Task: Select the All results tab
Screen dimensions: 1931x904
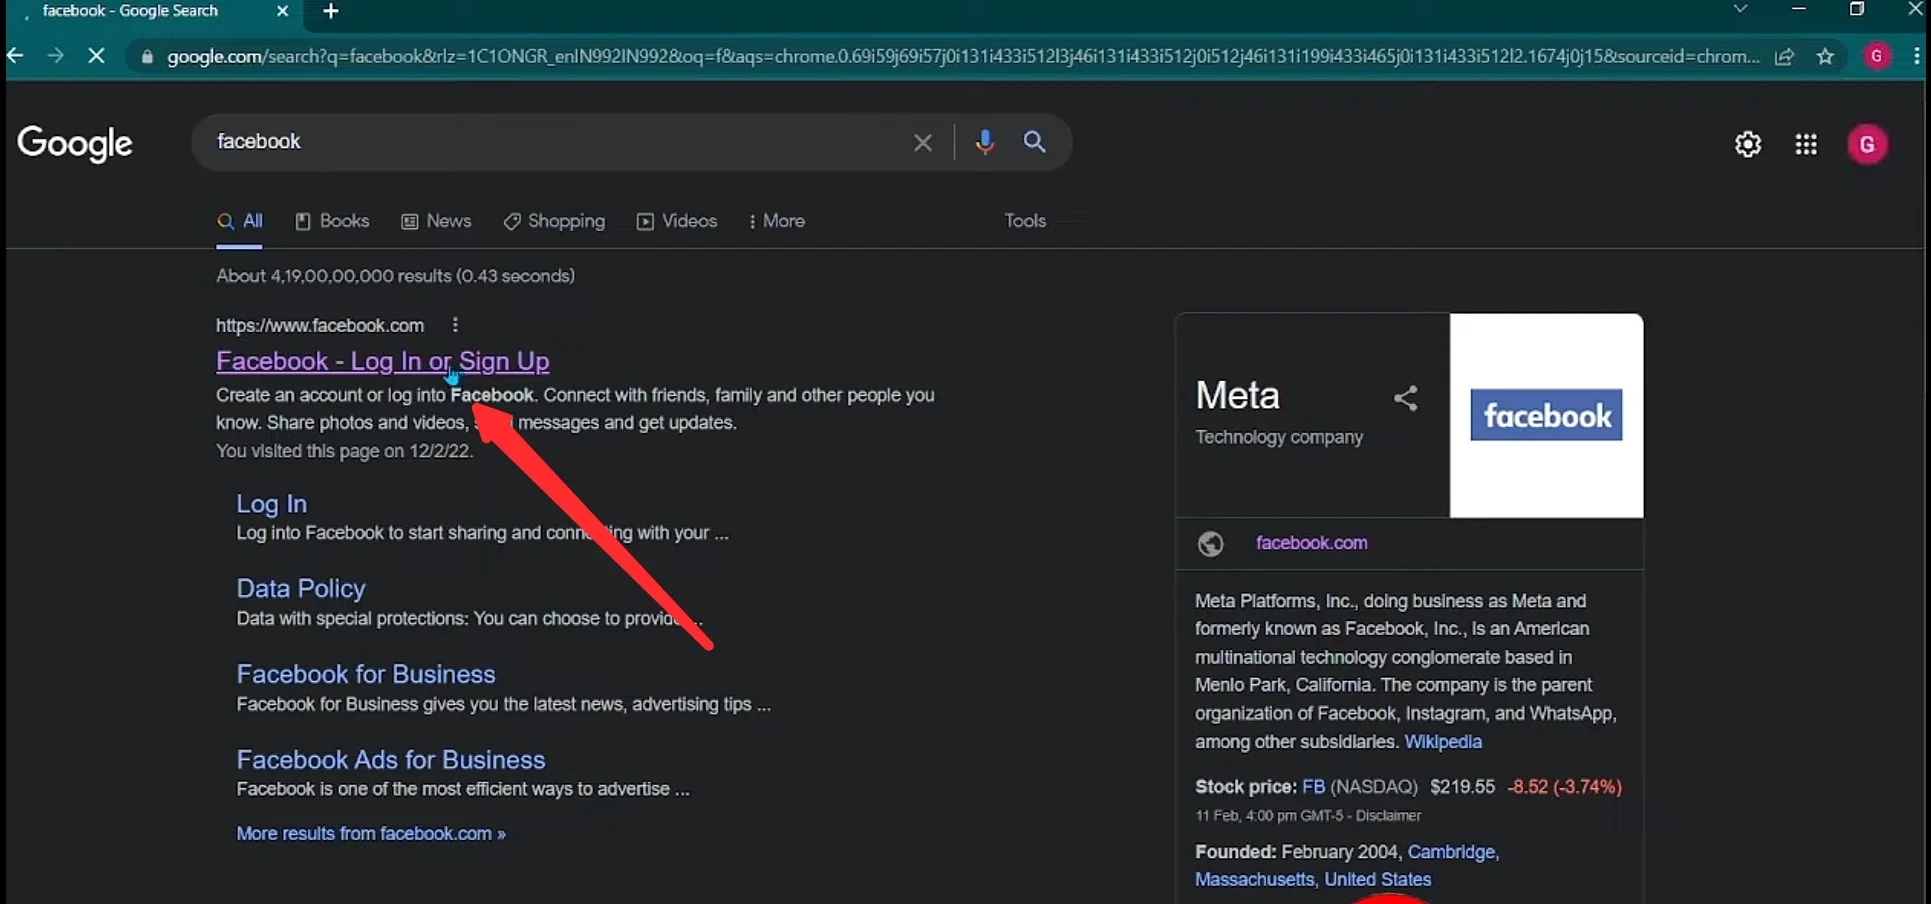Action: coord(240,221)
